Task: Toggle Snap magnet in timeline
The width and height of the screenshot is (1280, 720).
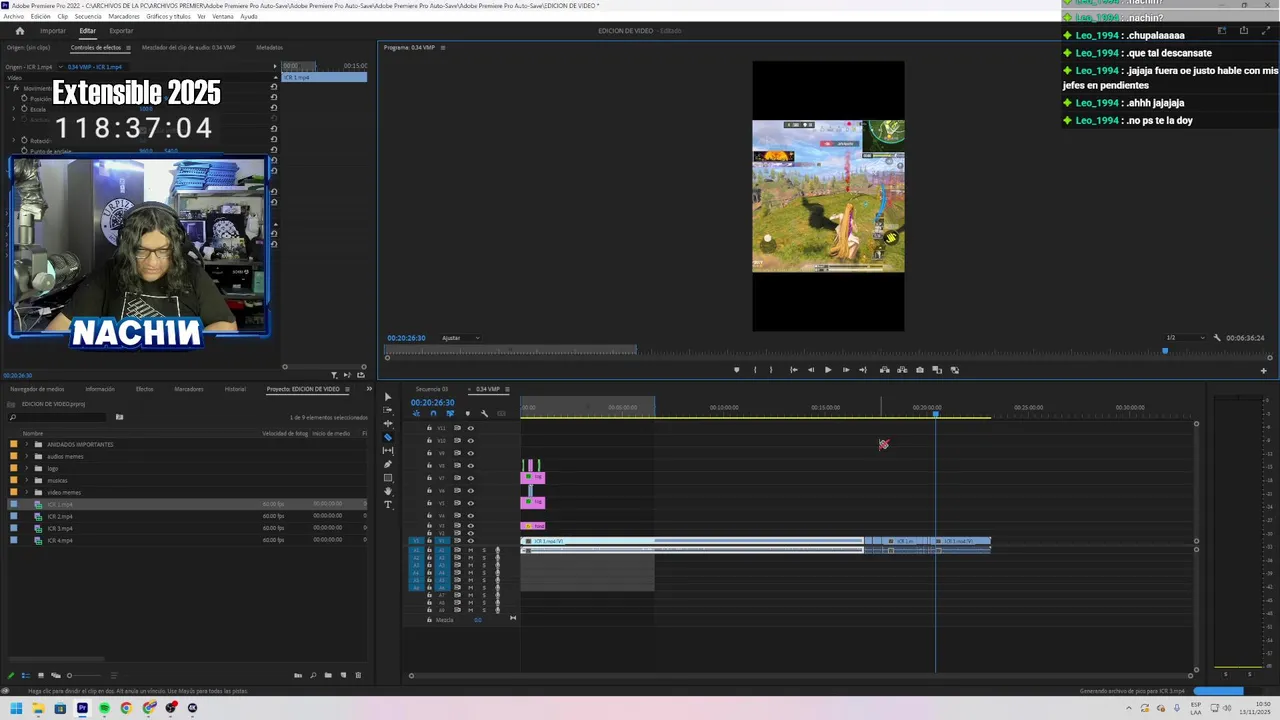Action: pos(433,413)
